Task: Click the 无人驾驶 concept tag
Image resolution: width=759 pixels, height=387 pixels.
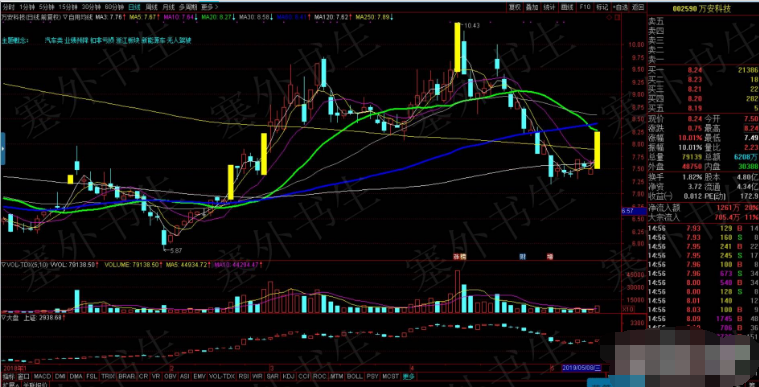Action: click(x=180, y=41)
